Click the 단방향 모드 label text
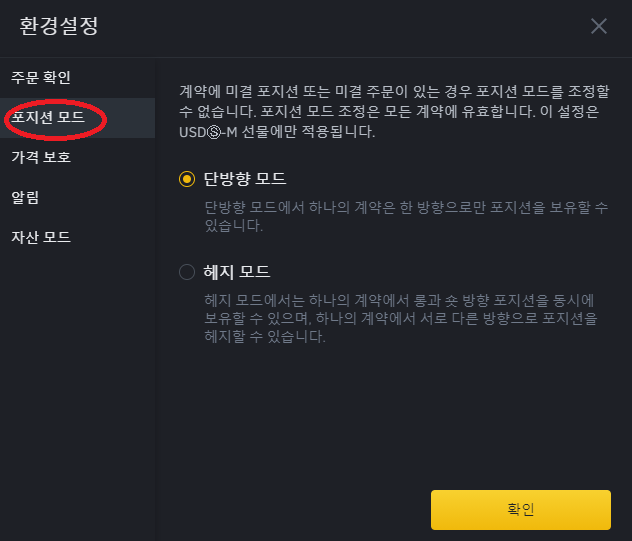This screenshot has width=632, height=541. coord(245,179)
